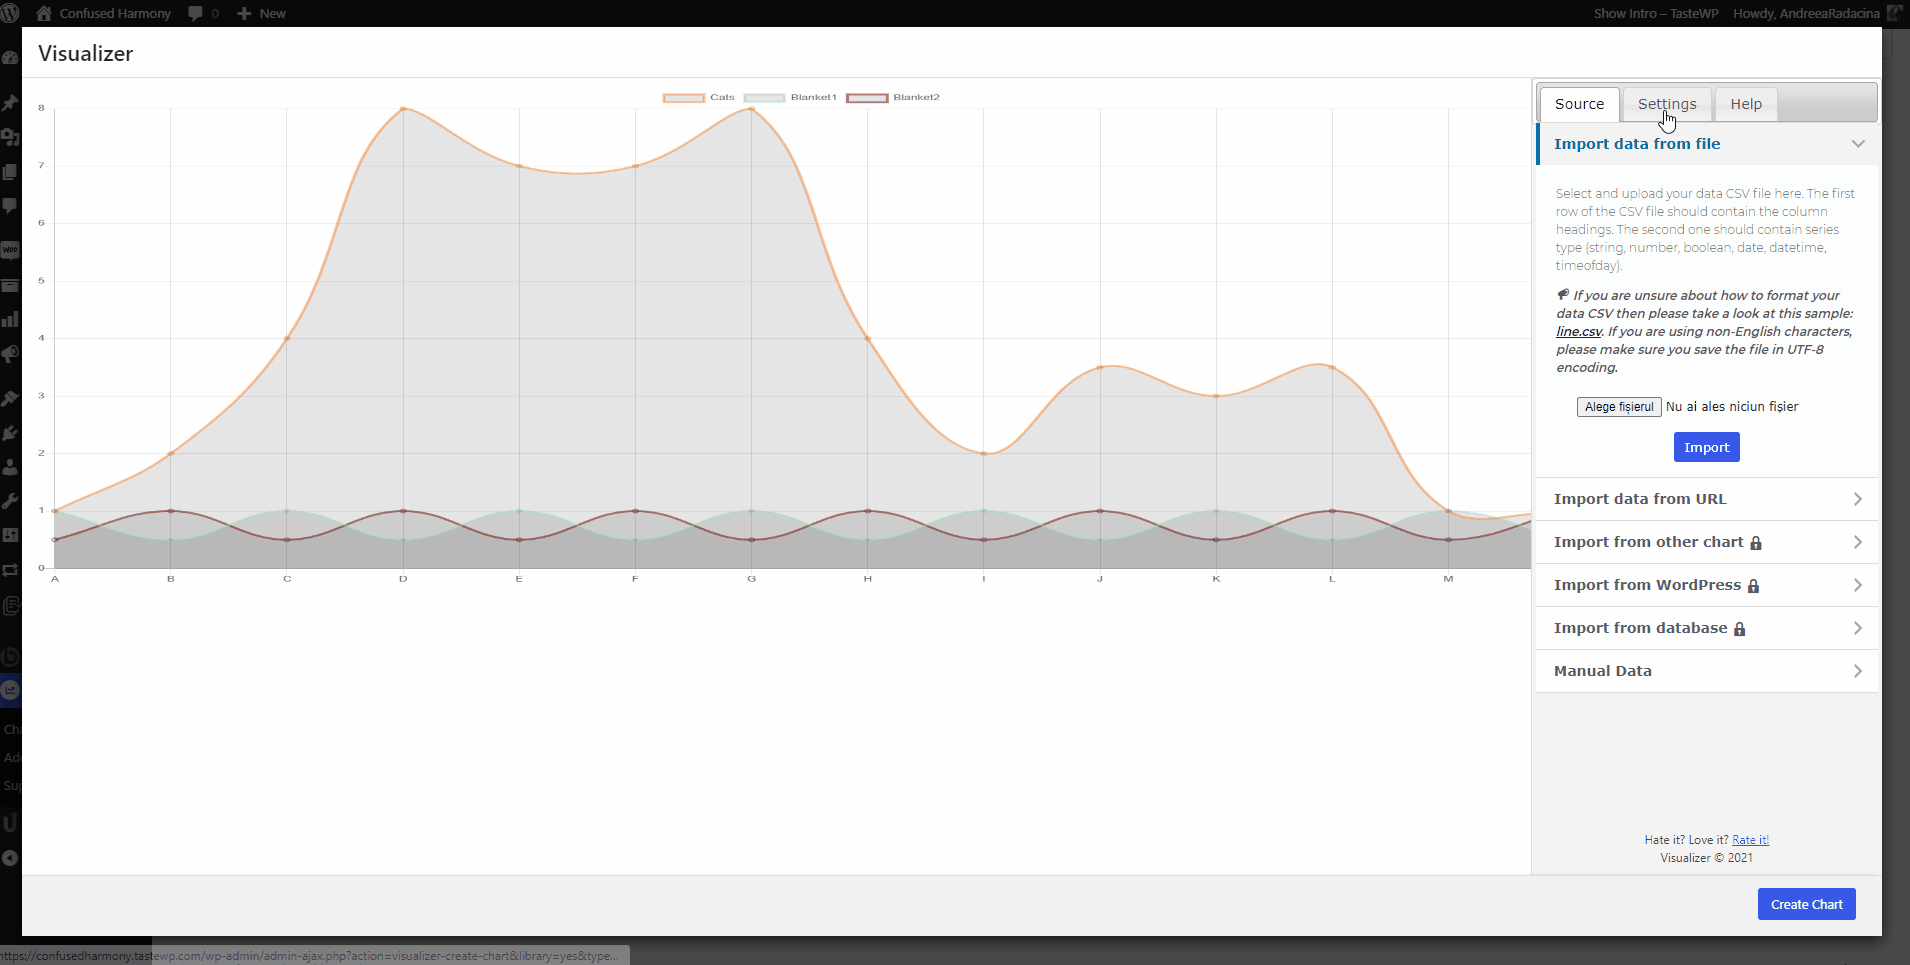
Task: Open the line.csv sample link
Action: [x=1578, y=332]
